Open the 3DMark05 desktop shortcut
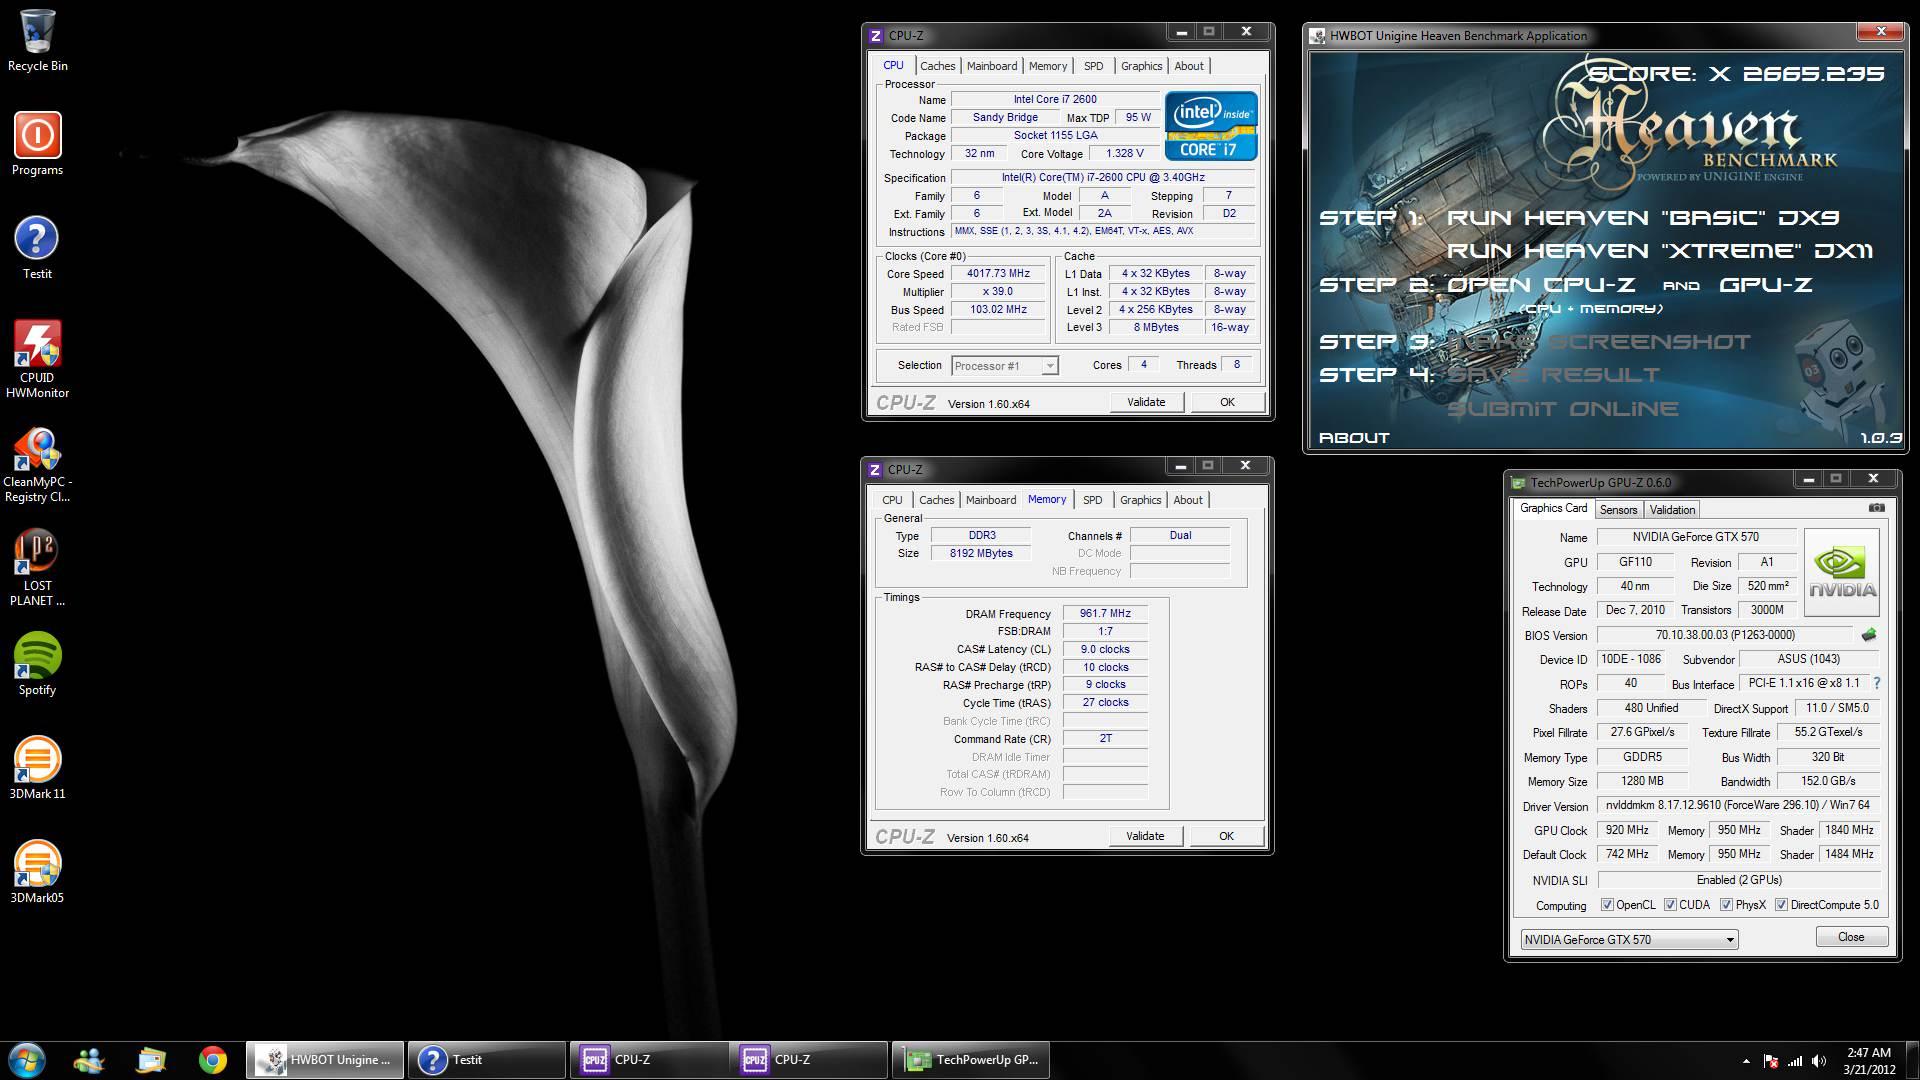Image resolution: width=1920 pixels, height=1080 pixels. coord(37,871)
